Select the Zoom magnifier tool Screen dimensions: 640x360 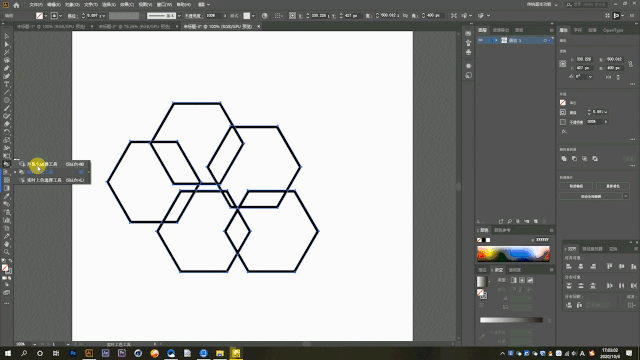(x=7, y=252)
